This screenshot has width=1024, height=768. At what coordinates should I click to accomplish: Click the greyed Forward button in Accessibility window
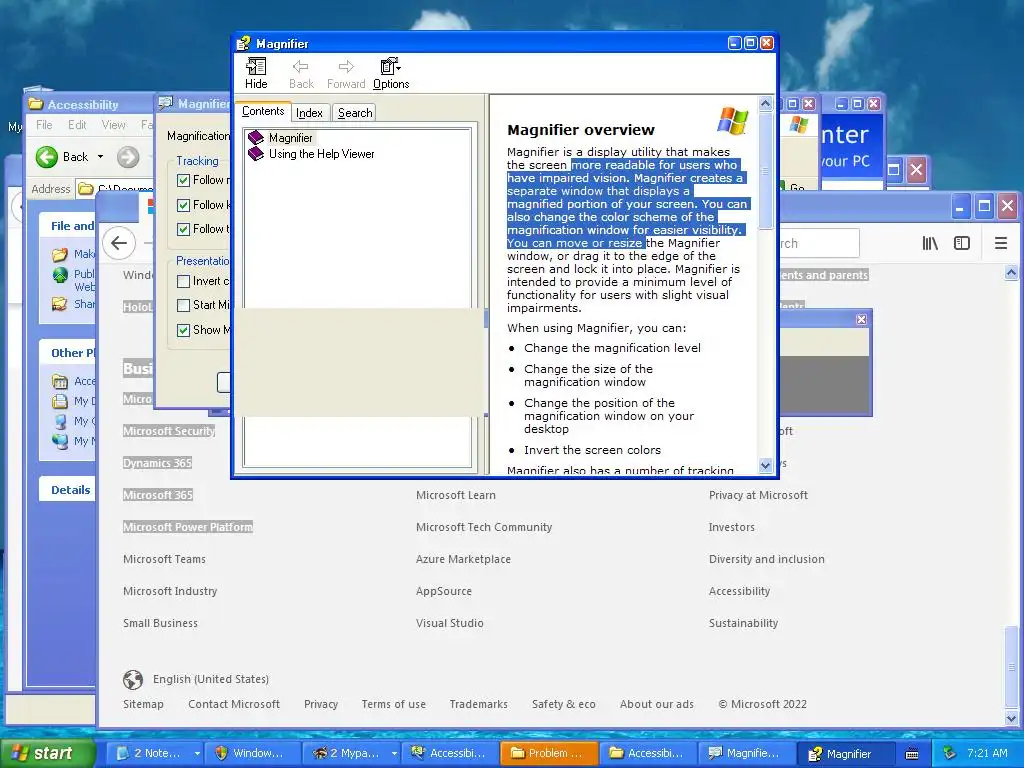click(128, 157)
